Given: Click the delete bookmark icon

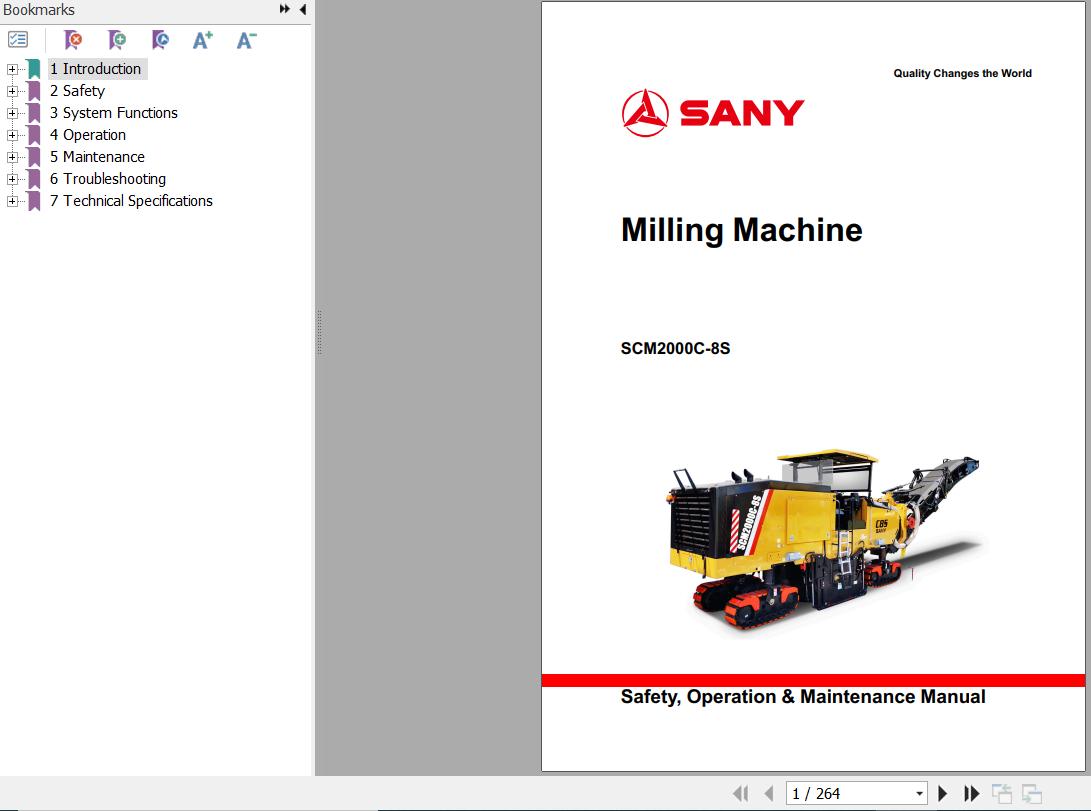Looking at the screenshot, I should (72, 40).
